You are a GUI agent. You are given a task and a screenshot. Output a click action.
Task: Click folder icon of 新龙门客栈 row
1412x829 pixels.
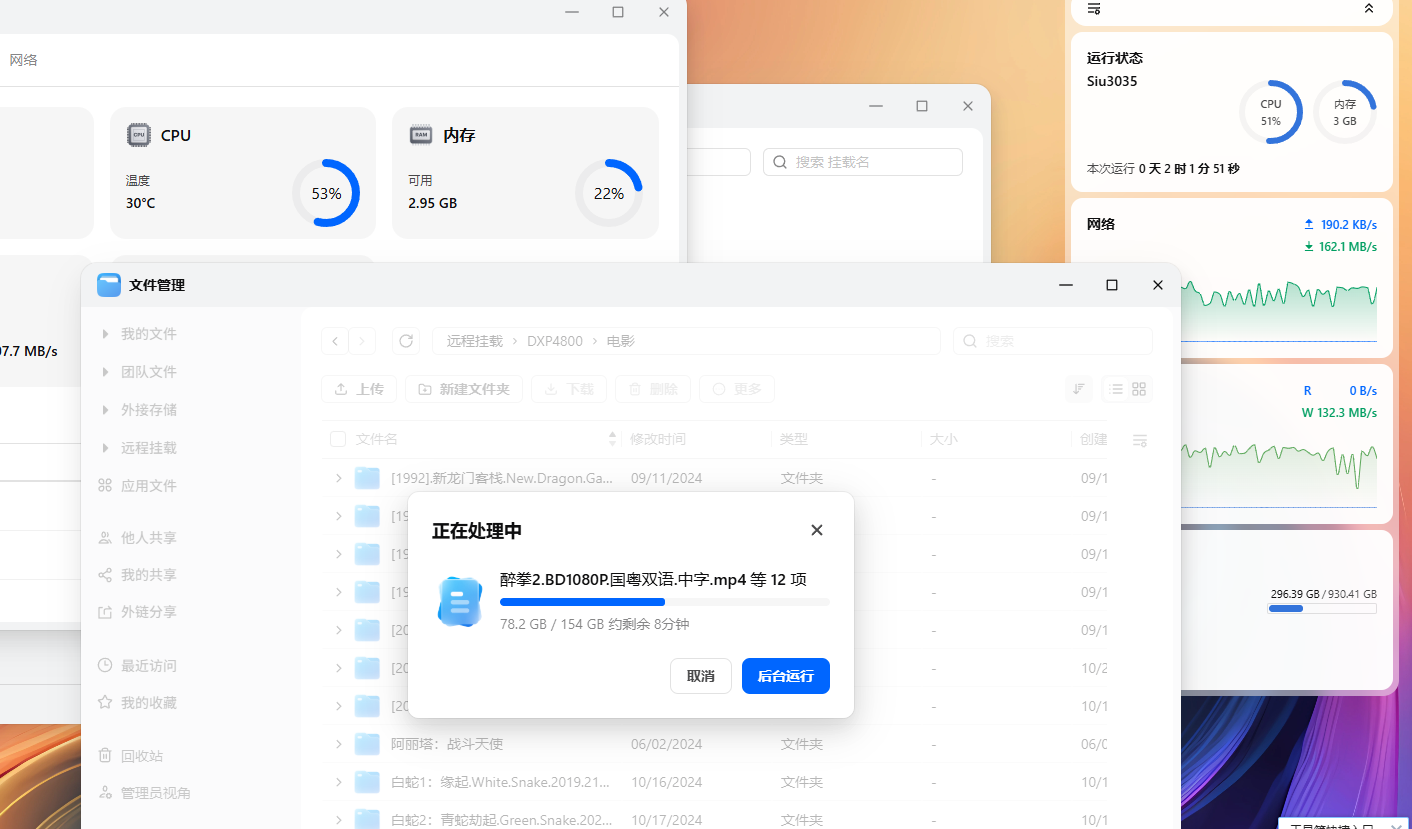[x=367, y=478]
